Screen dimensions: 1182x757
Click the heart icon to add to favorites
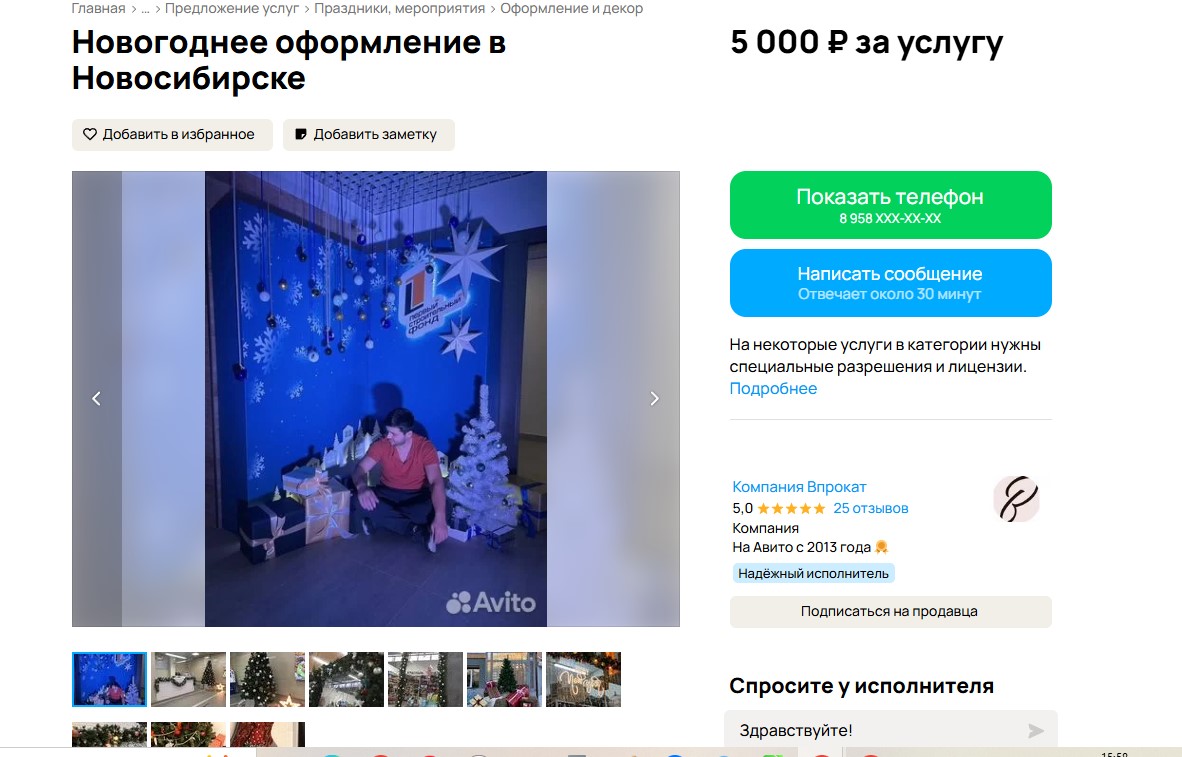coord(90,134)
